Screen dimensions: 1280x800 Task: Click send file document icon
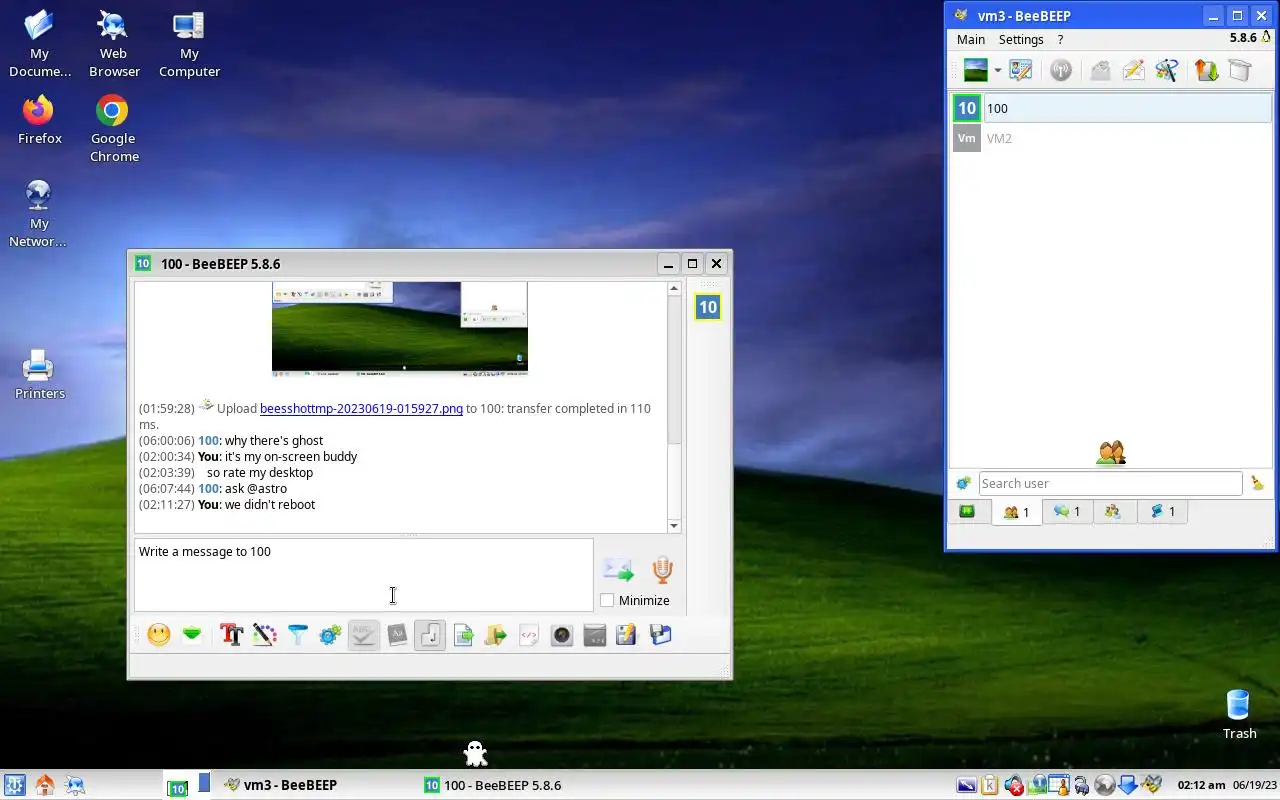(463, 634)
